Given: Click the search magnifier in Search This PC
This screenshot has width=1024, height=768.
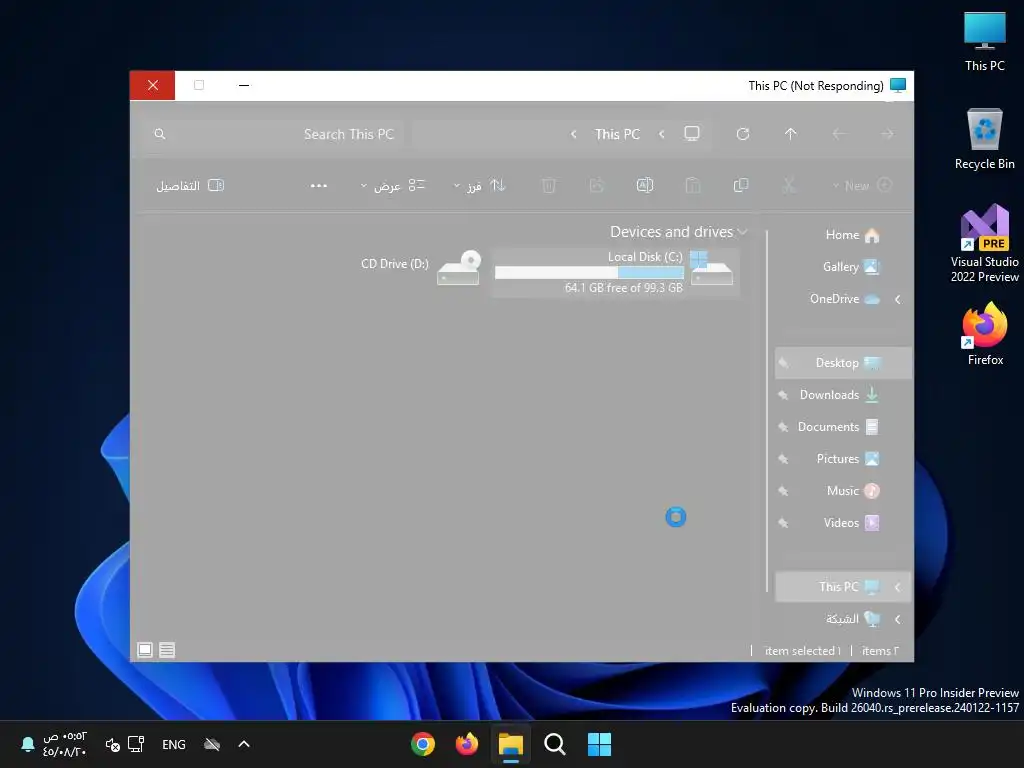Looking at the screenshot, I should [159, 134].
